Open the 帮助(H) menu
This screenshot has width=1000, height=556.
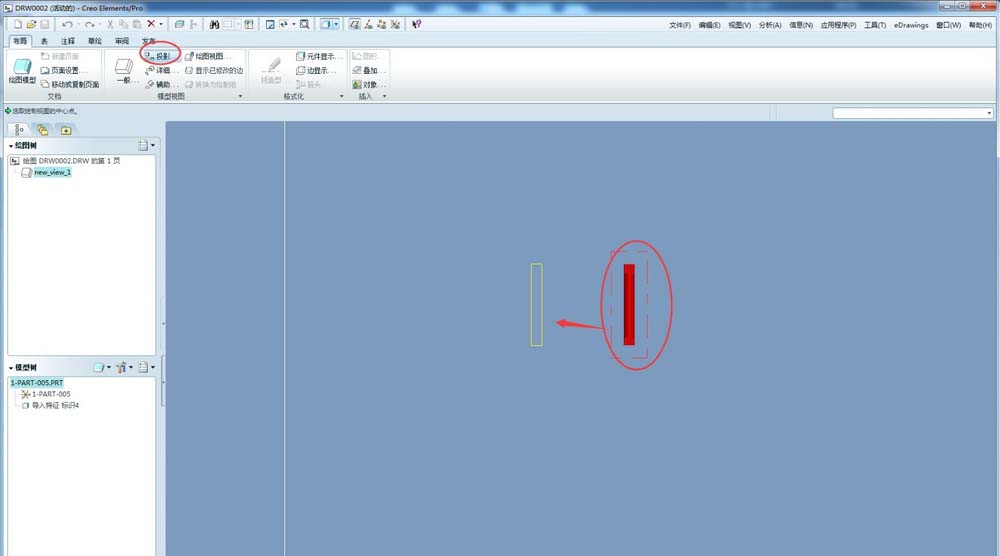980,25
